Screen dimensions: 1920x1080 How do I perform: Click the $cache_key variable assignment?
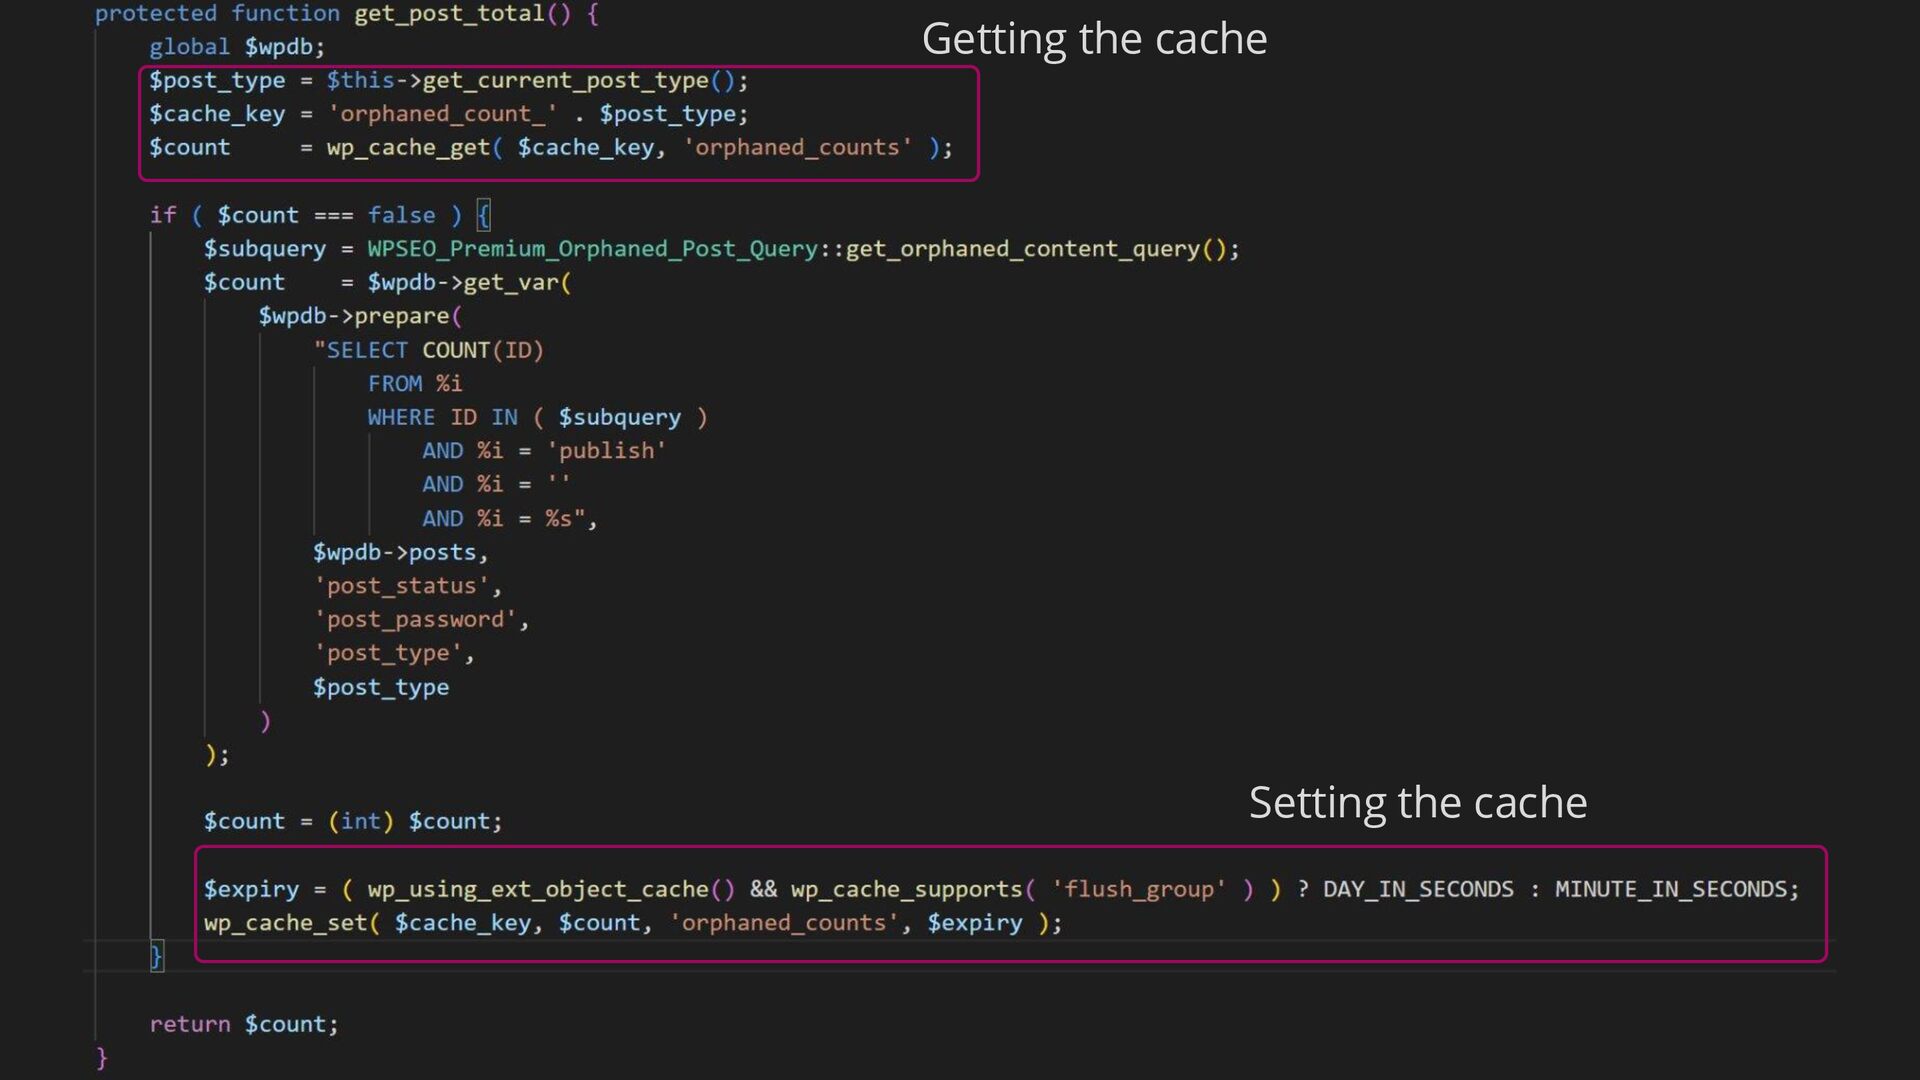217,114
